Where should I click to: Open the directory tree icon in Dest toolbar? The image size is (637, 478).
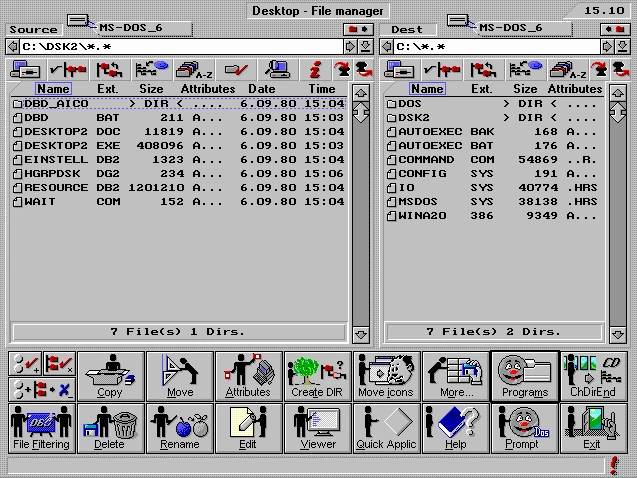pos(525,70)
